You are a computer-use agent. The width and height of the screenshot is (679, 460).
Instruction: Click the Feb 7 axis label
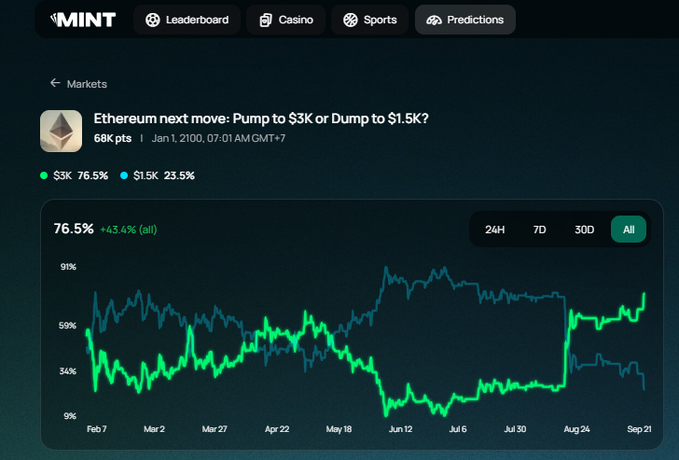coord(97,429)
